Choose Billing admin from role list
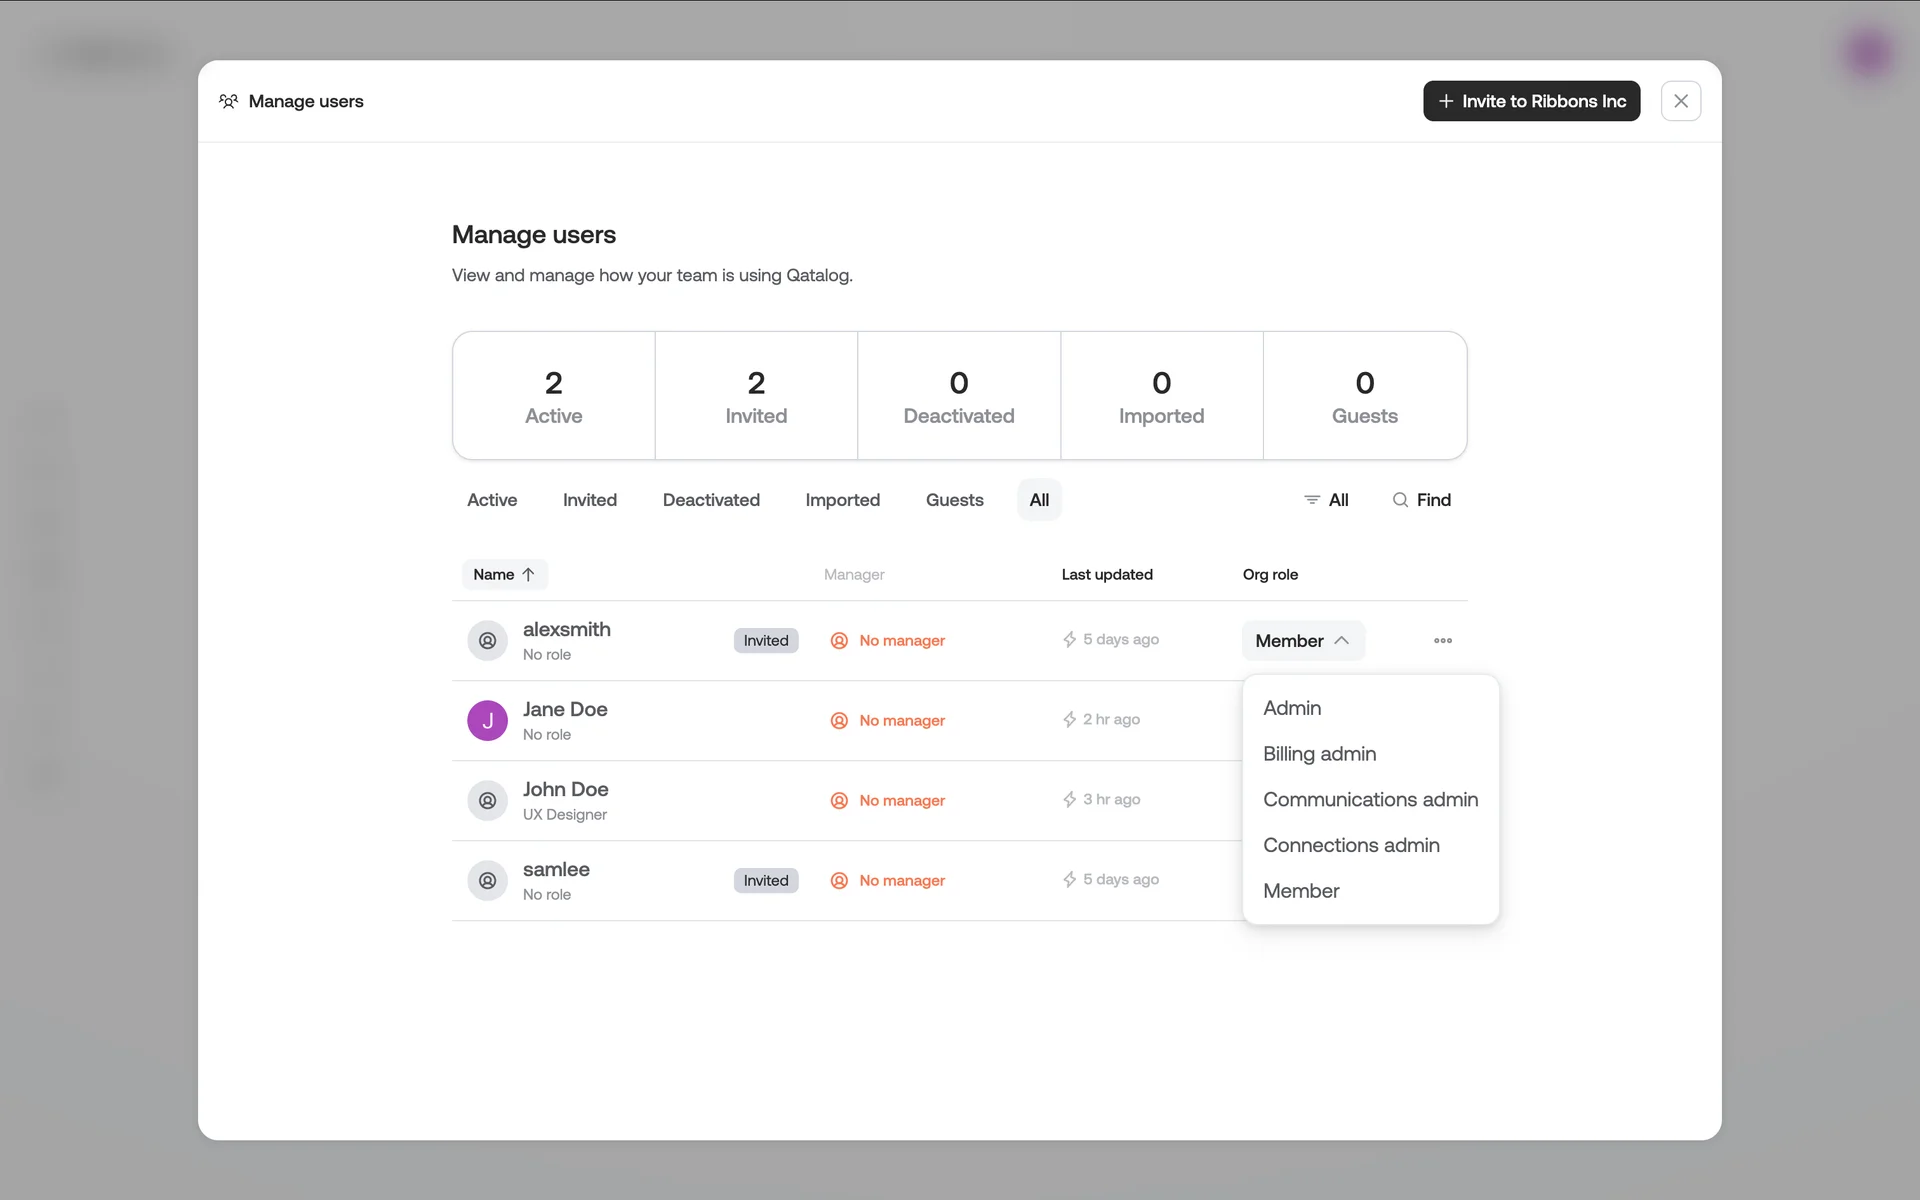Image resolution: width=1920 pixels, height=1200 pixels. pyautogui.click(x=1319, y=754)
